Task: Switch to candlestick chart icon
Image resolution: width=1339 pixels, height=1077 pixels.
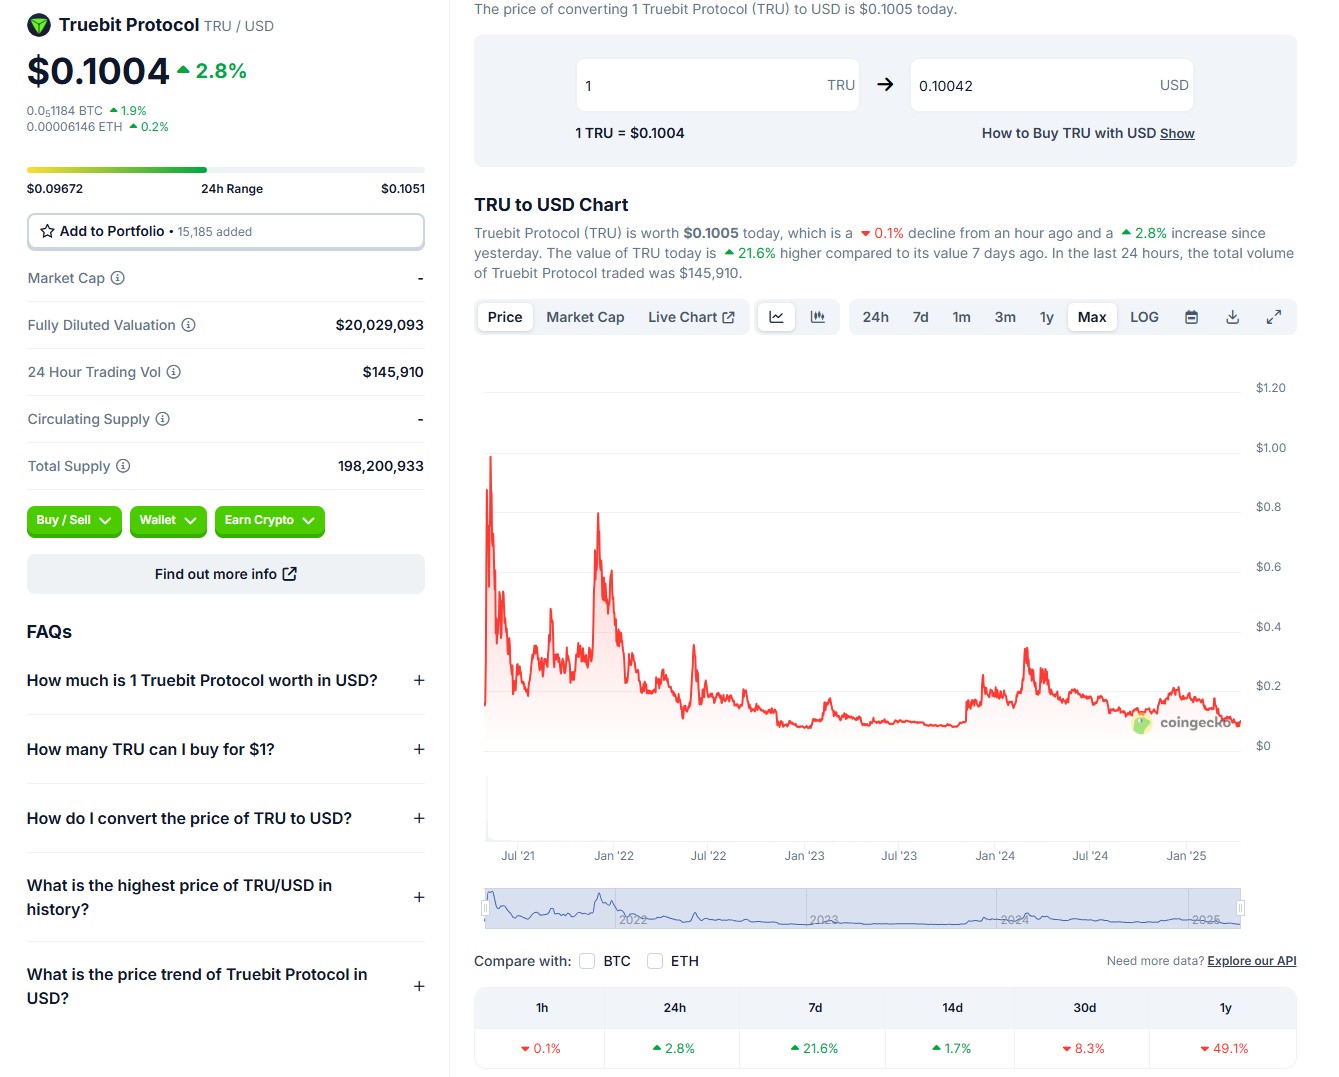Action: (x=818, y=317)
